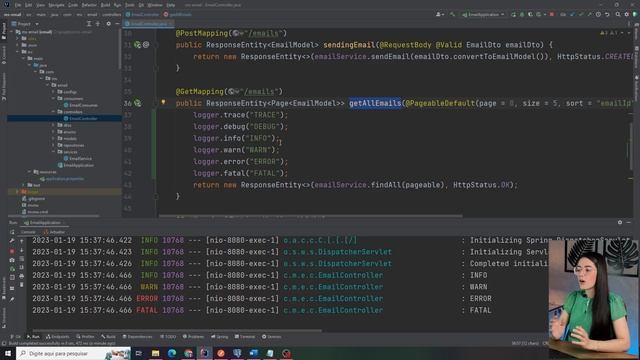Open the Profiler tool window
The image size is (640, 360).
(x=85, y=337)
